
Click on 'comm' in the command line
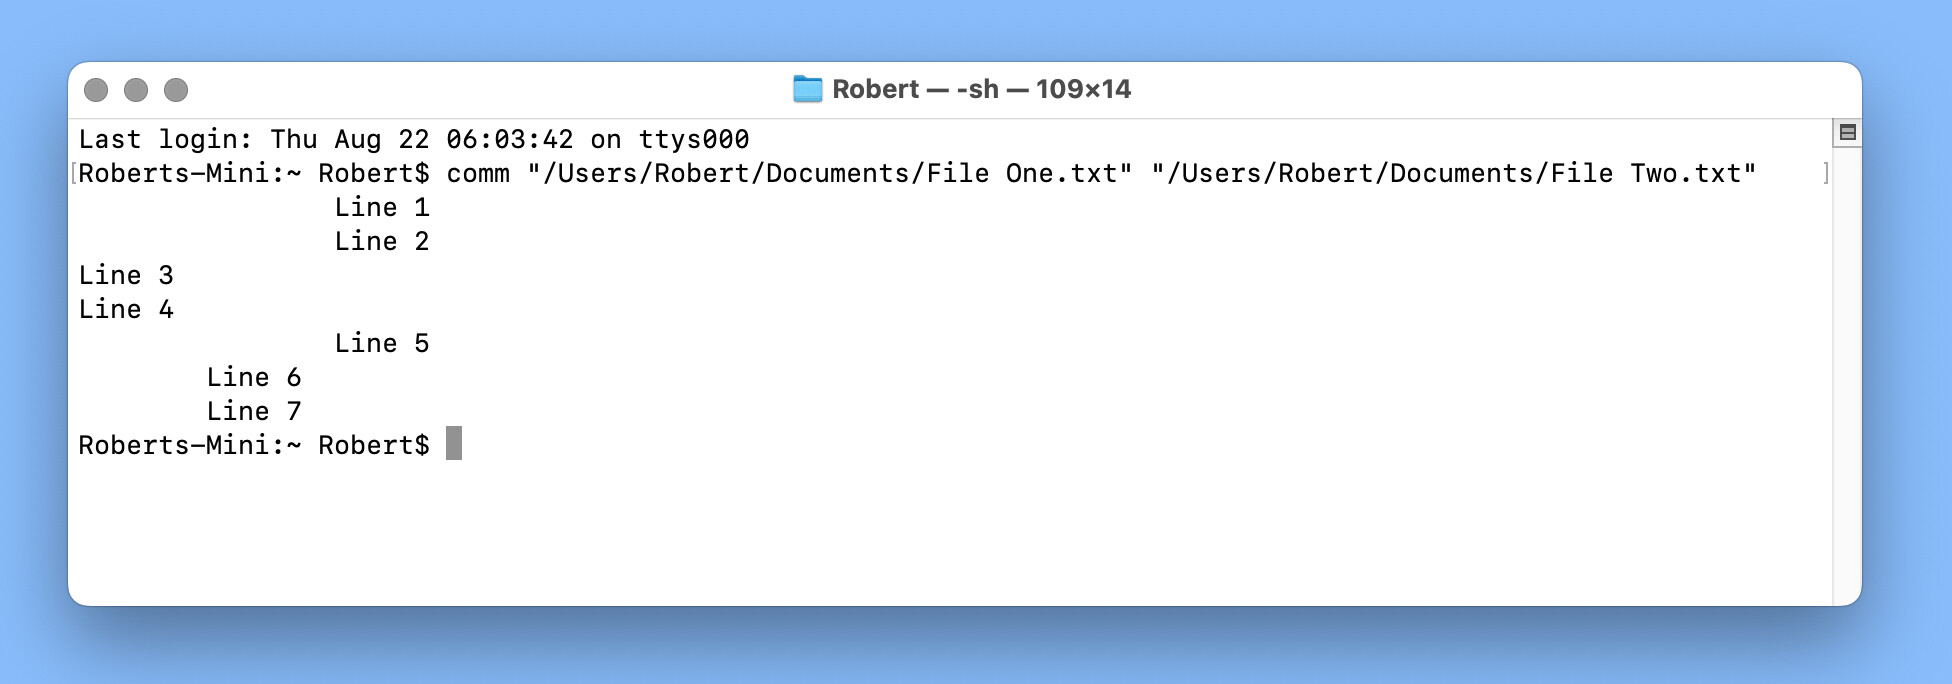click(x=478, y=173)
